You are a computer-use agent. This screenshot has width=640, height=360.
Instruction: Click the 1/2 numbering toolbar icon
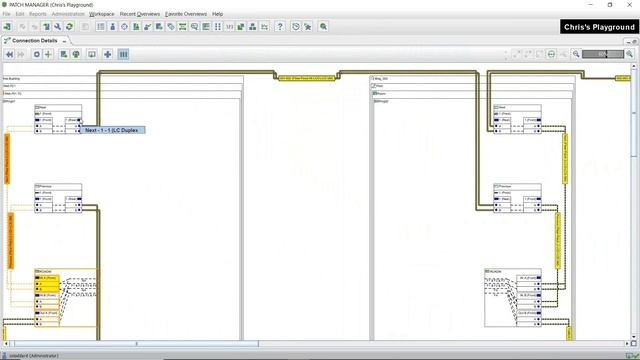229,27
